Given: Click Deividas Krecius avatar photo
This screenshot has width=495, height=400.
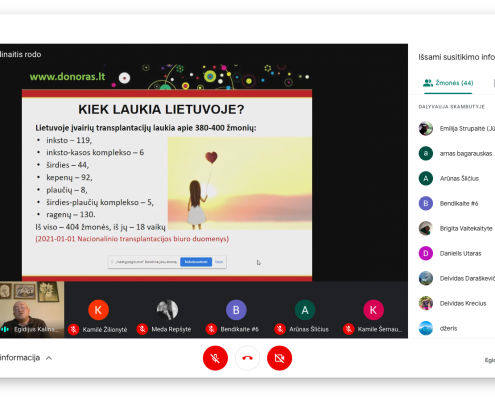Looking at the screenshot, I should point(426,304).
